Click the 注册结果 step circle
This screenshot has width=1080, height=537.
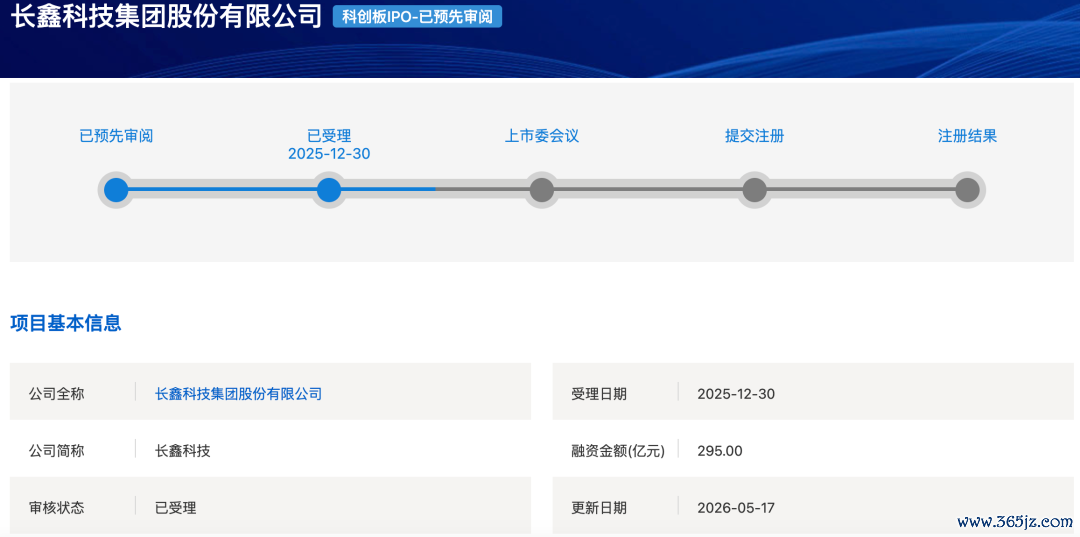967,189
